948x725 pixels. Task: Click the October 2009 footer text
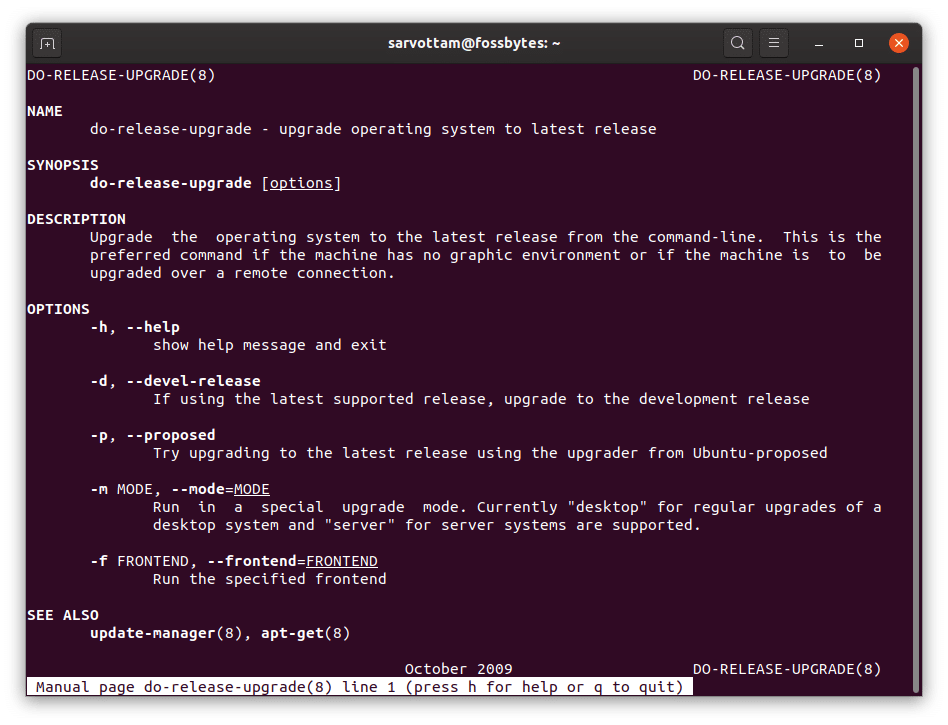point(458,669)
